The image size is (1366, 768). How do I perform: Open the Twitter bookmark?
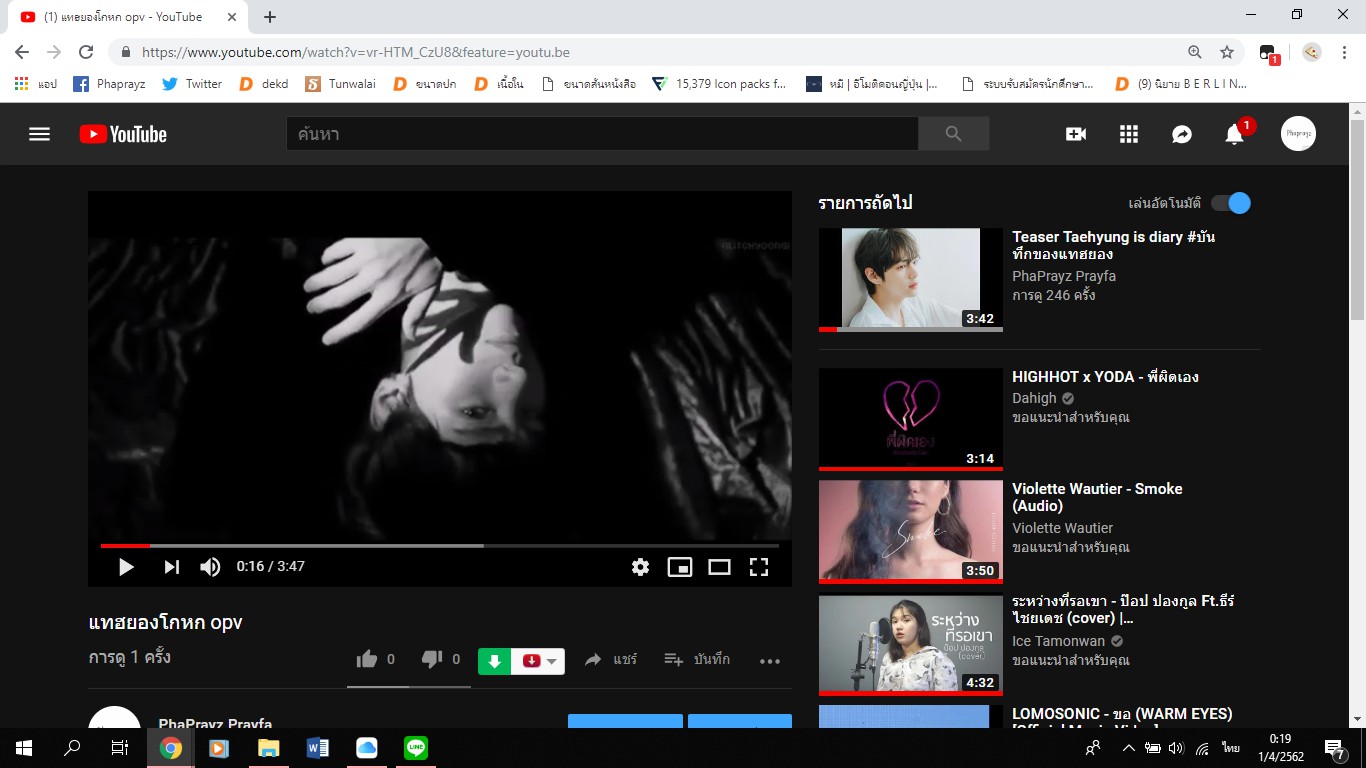tap(192, 84)
